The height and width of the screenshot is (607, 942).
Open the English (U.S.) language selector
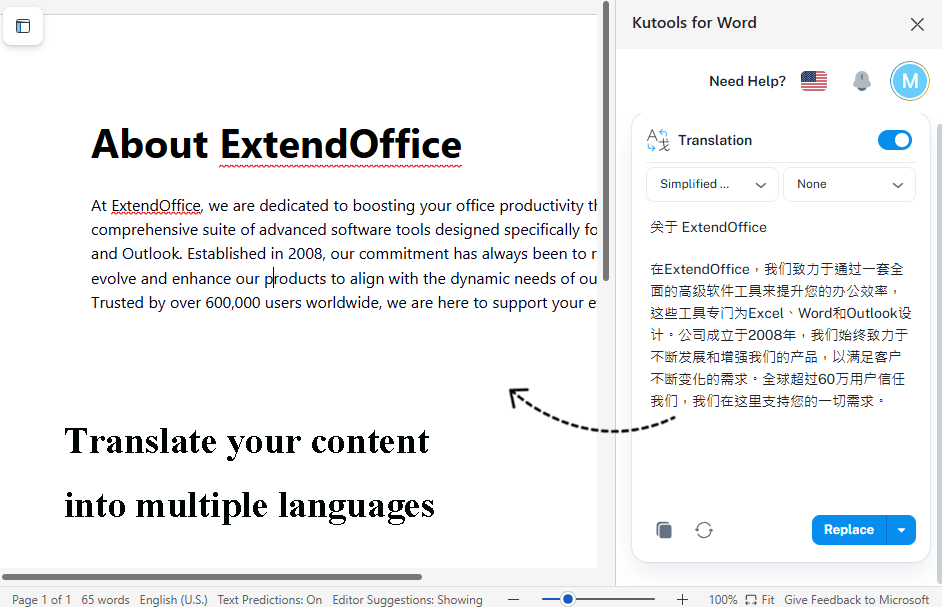[x=173, y=599]
